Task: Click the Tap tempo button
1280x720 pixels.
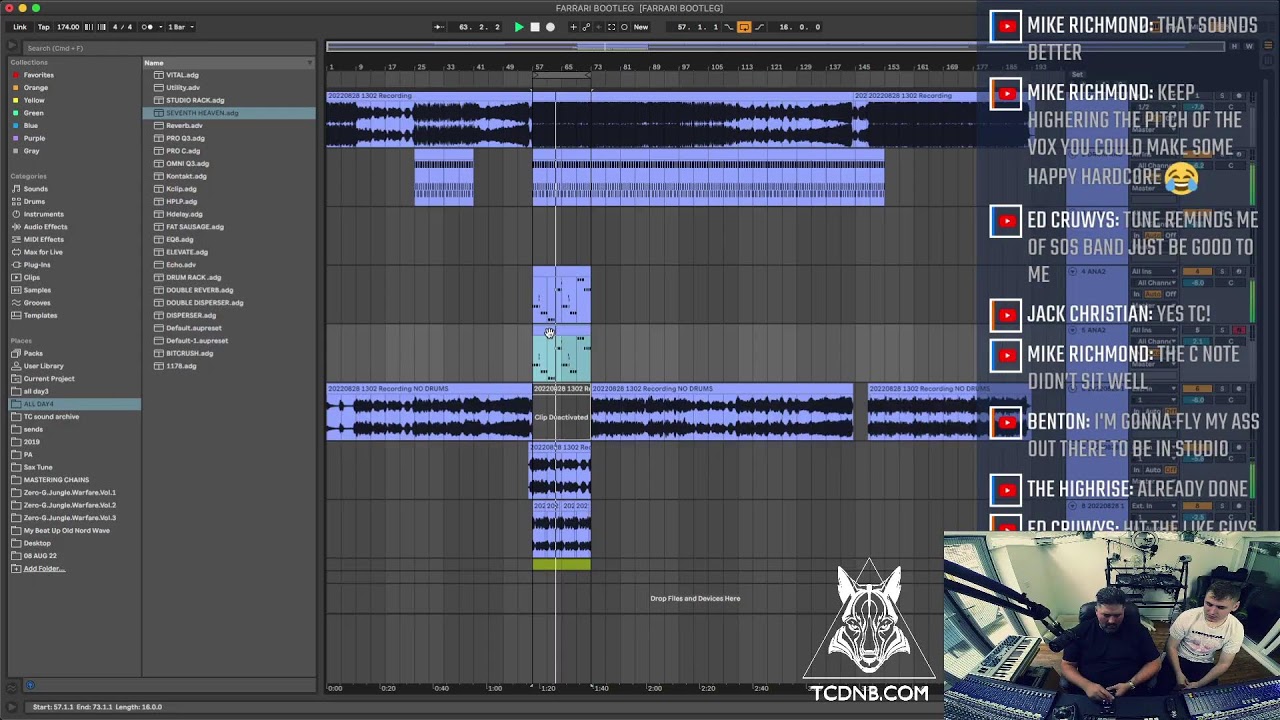Action: pos(43,27)
